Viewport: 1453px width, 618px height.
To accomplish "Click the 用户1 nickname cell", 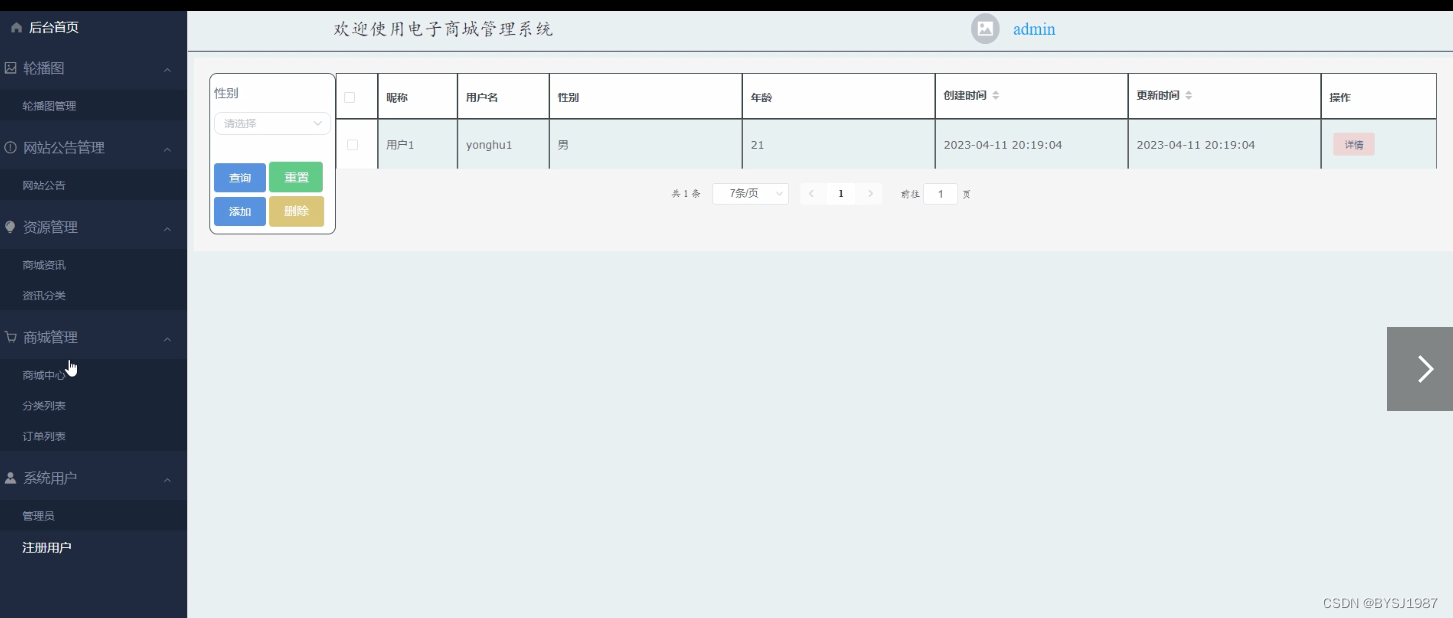I will click(x=400, y=145).
